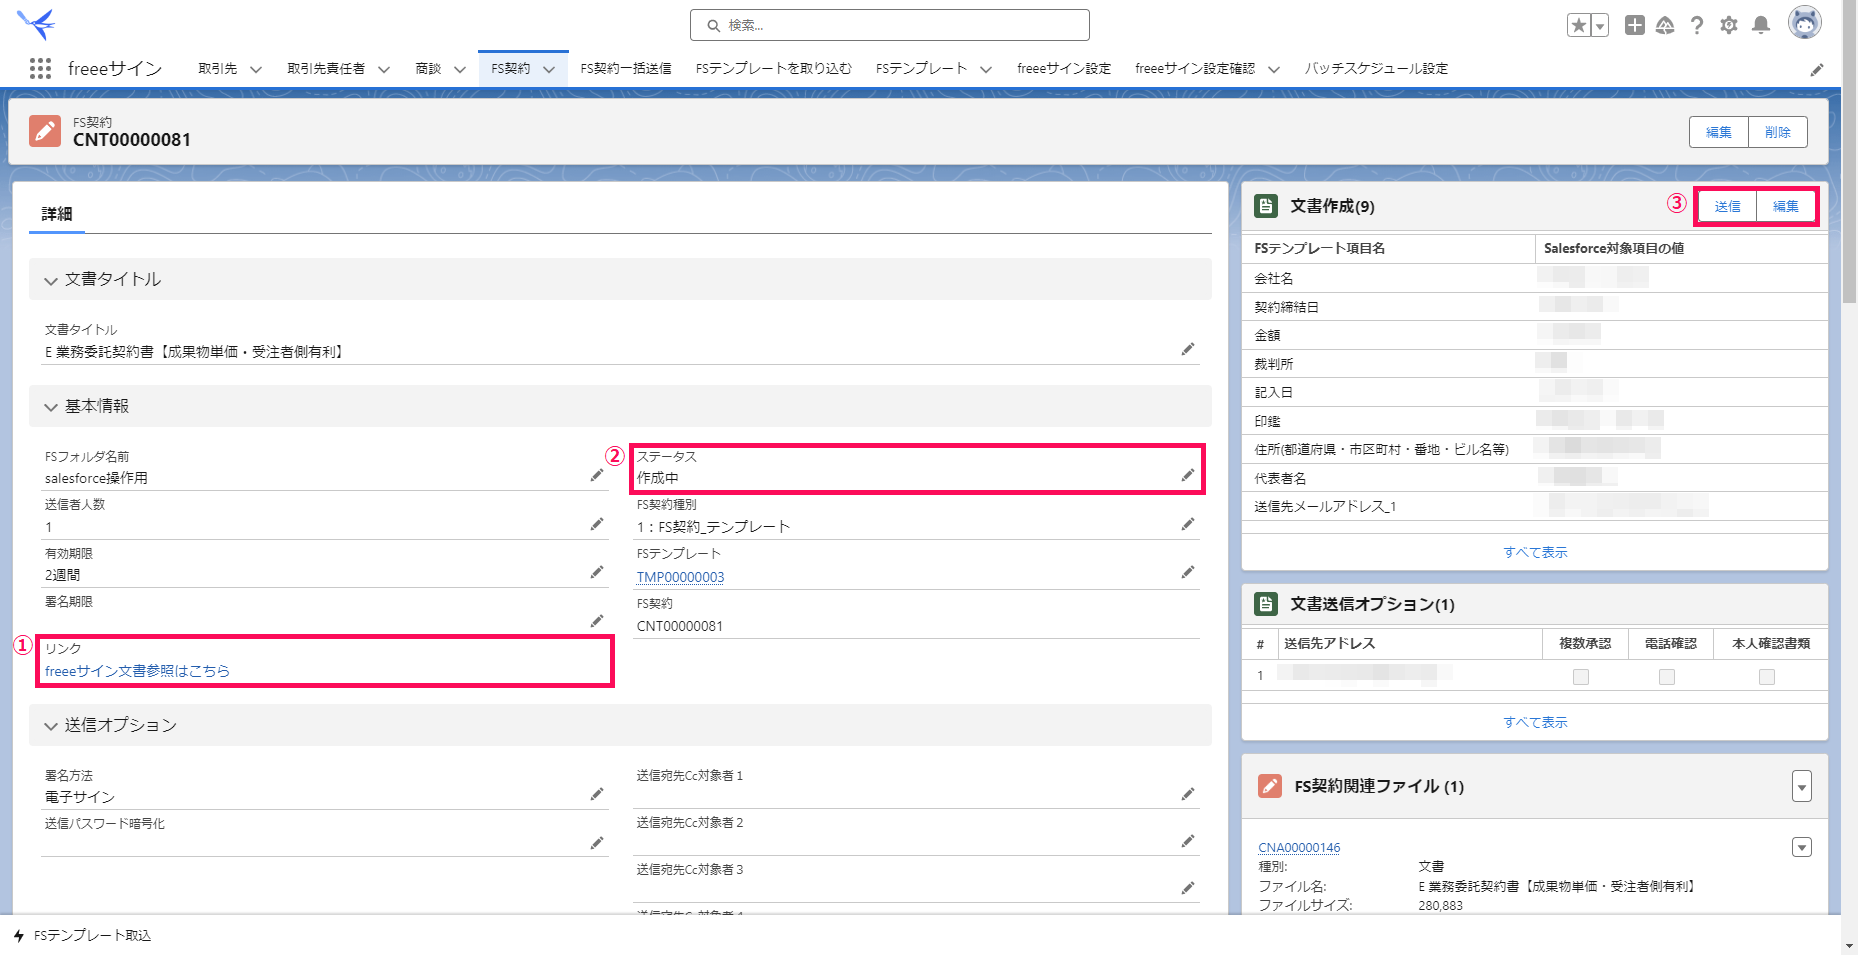Open the freeeサイン文書参照はこちら link
1858x955 pixels.
click(137, 671)
